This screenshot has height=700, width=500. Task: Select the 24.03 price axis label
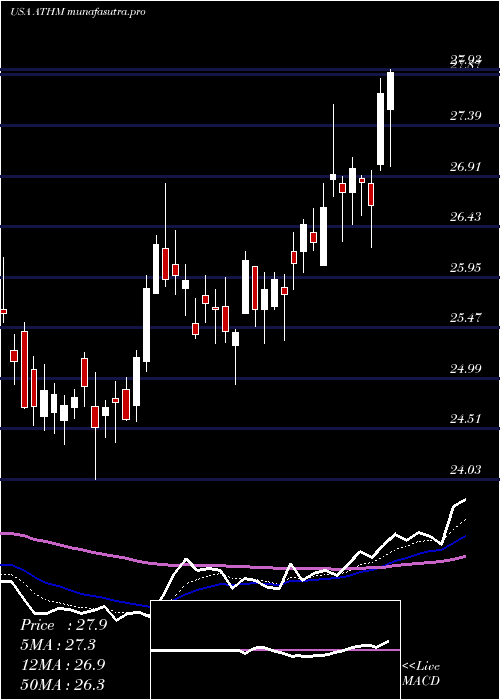(x=465, y=470)
